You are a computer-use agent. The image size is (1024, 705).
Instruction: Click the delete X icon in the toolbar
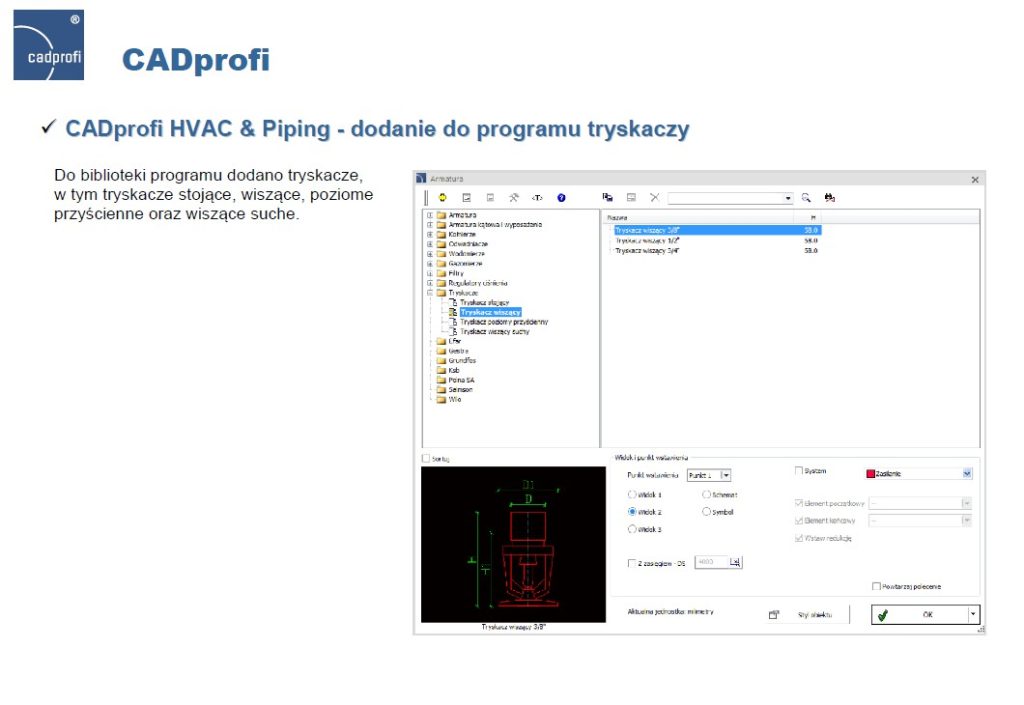tap(654, 197)
